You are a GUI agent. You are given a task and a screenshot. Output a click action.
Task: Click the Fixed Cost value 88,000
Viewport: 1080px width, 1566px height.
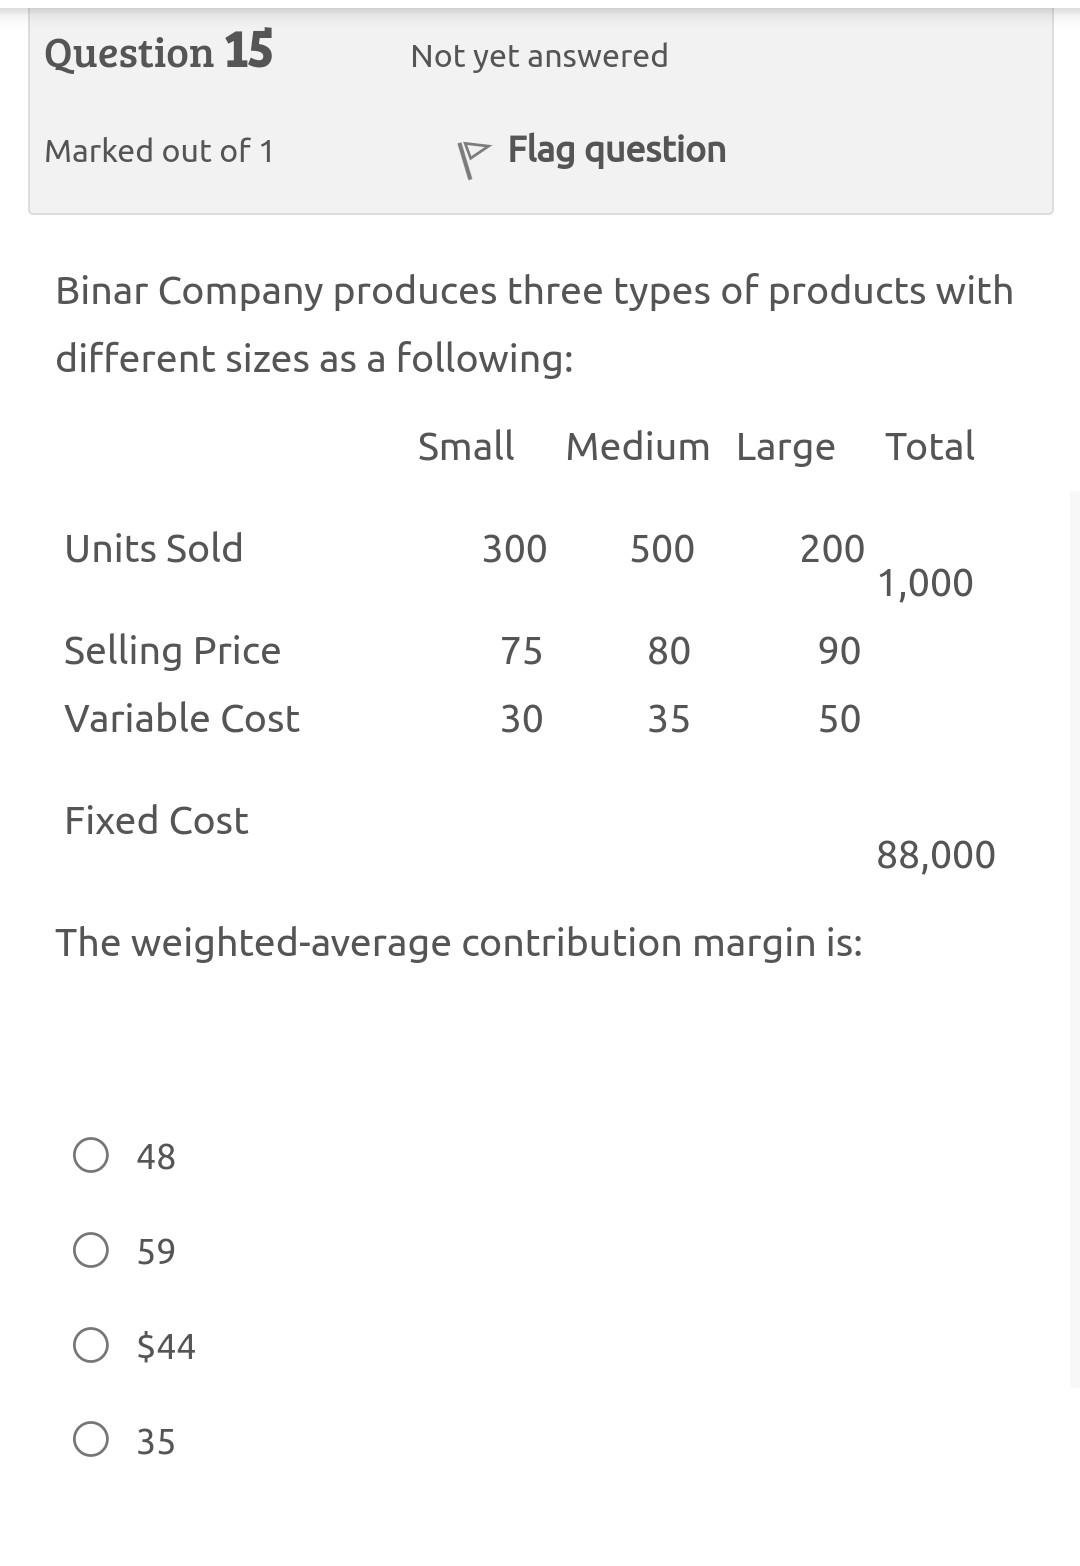click(936, 855)
